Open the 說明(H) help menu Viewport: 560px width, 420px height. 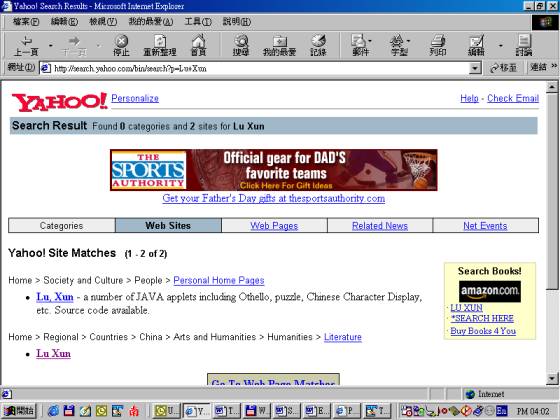click(x=237, y=22)
